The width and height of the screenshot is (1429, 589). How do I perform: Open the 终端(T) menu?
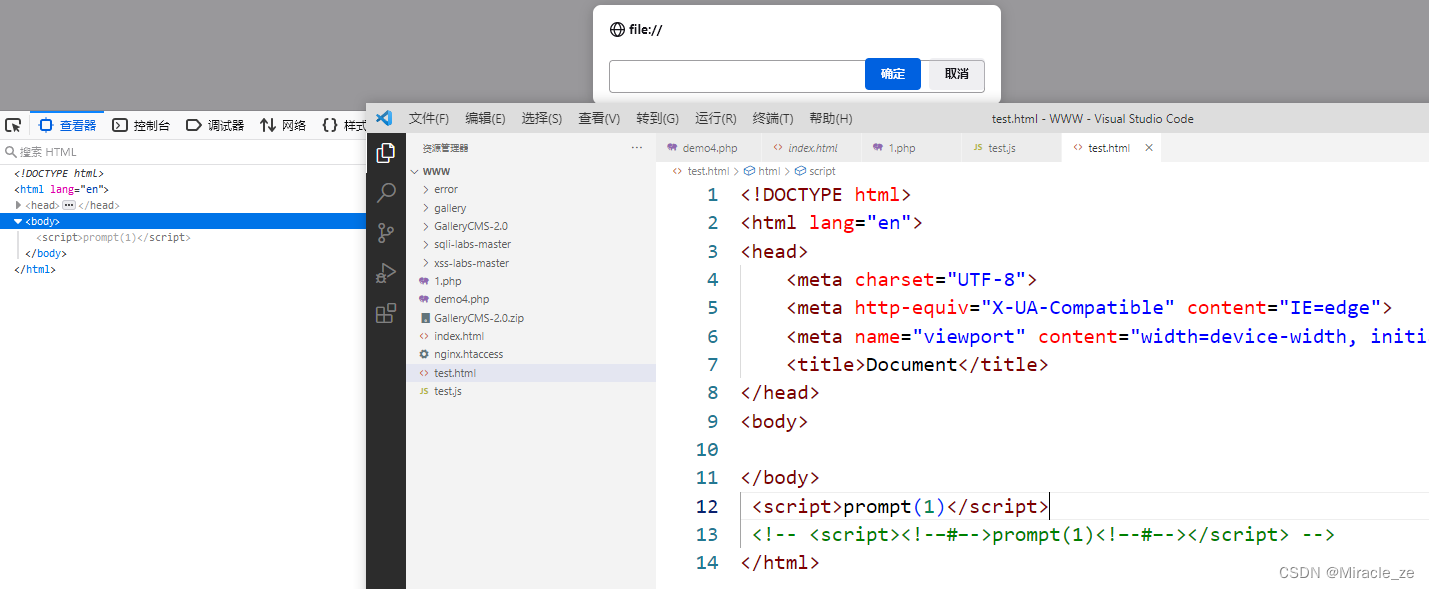[x=773, y=118]
